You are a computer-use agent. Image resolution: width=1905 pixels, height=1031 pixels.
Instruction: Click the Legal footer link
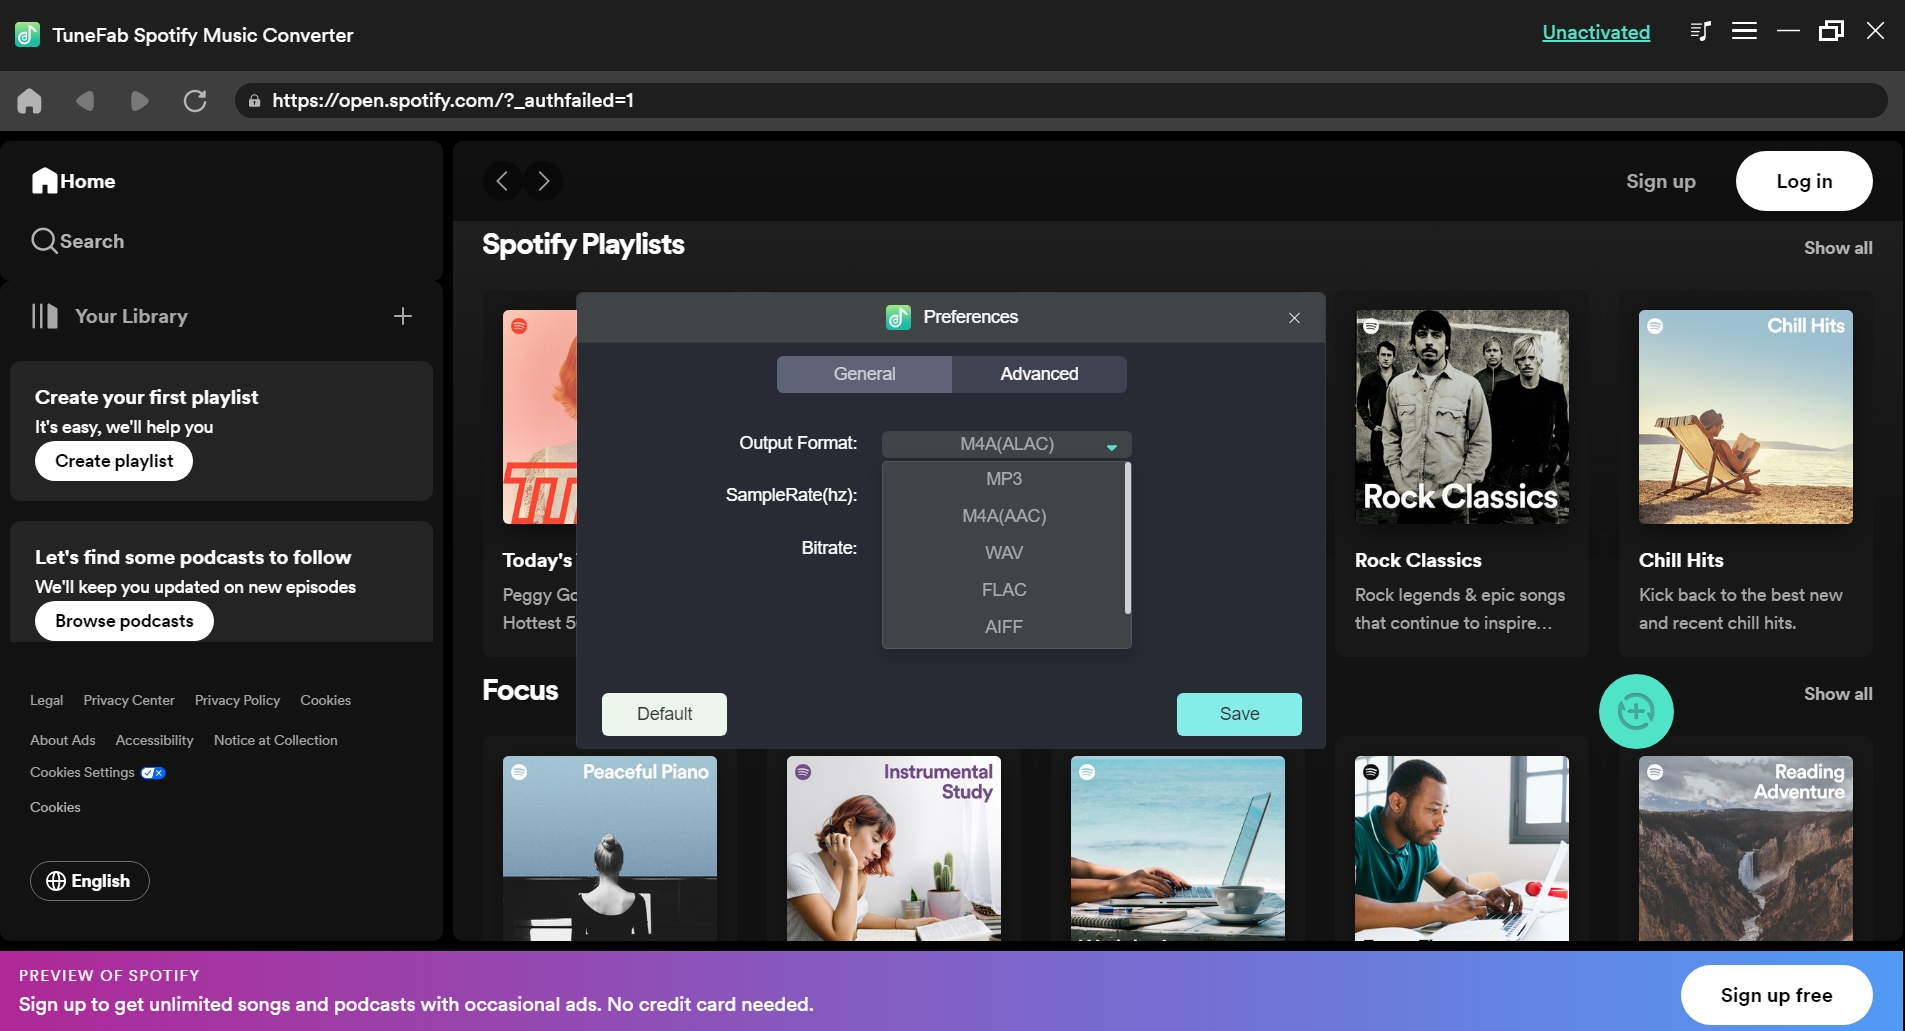pos(46,700)
